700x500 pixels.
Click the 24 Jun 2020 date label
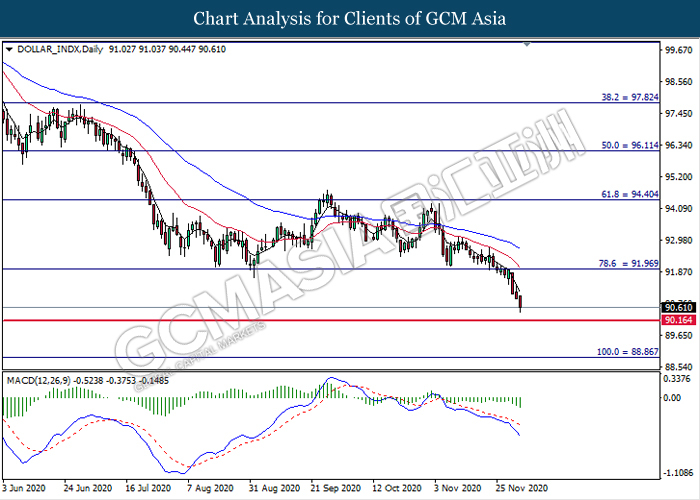pyautogui.click(x=88, y=488)
